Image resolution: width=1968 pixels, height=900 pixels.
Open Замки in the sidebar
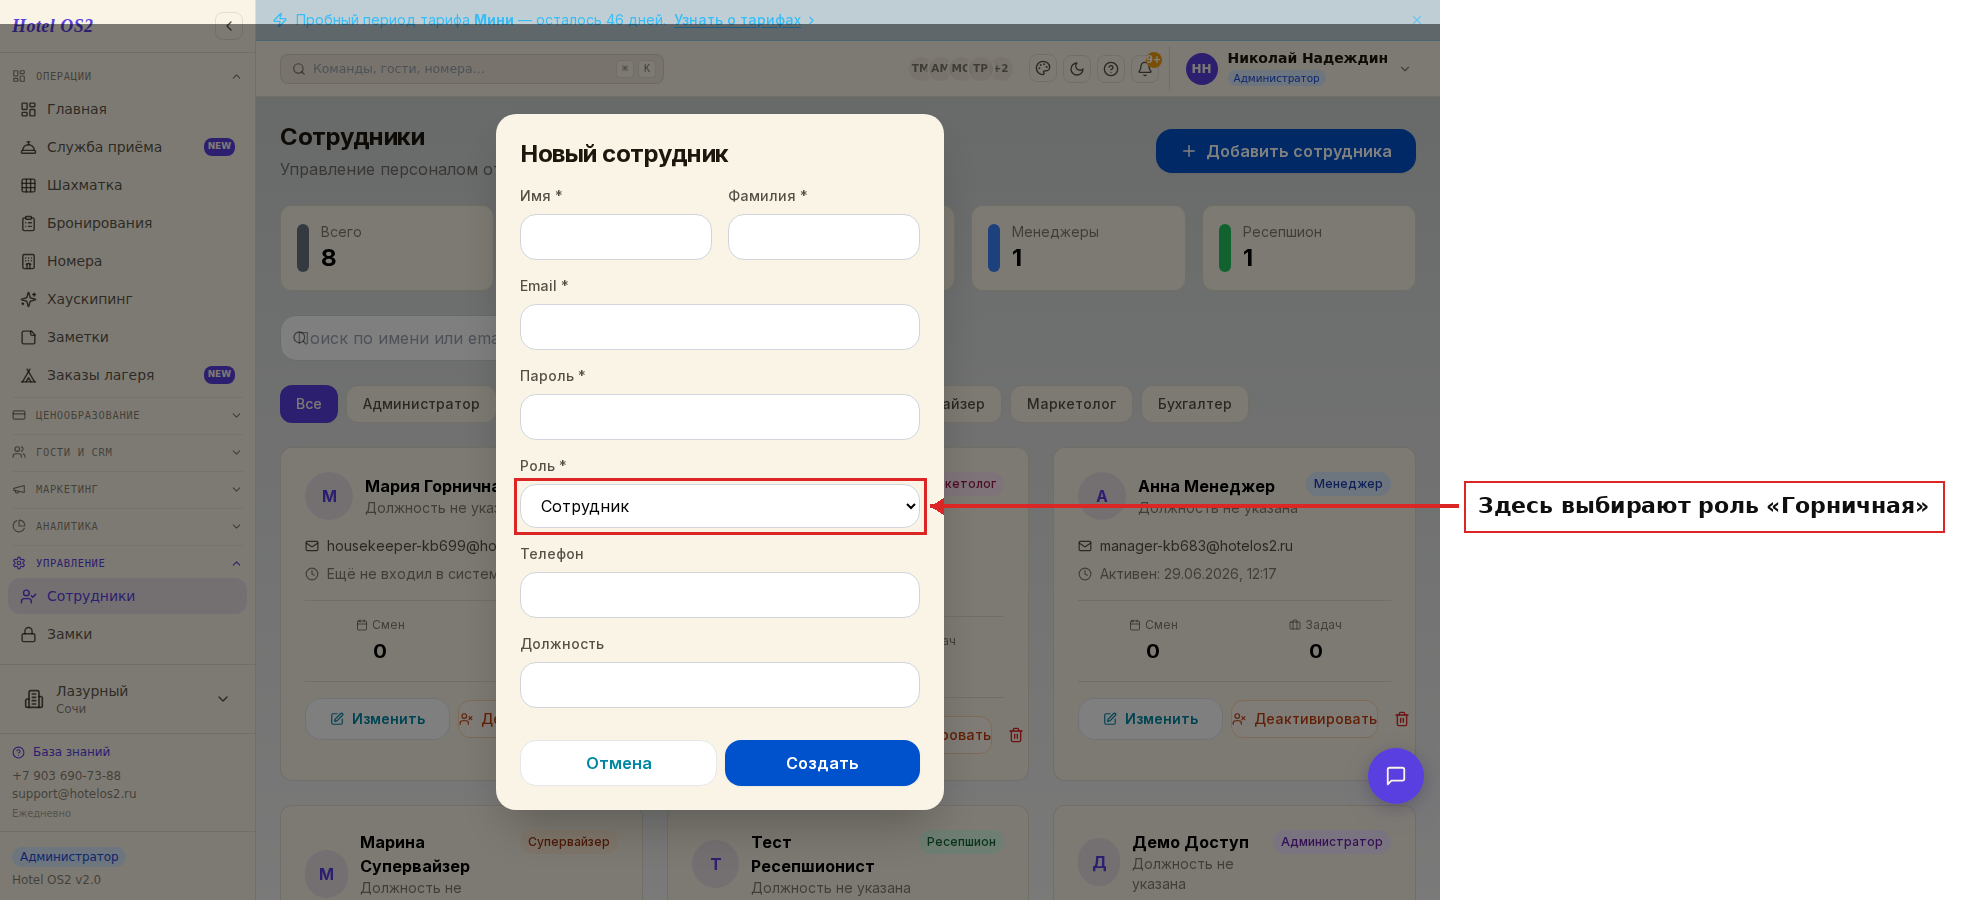pyautogui.click(x=127, y=634)
